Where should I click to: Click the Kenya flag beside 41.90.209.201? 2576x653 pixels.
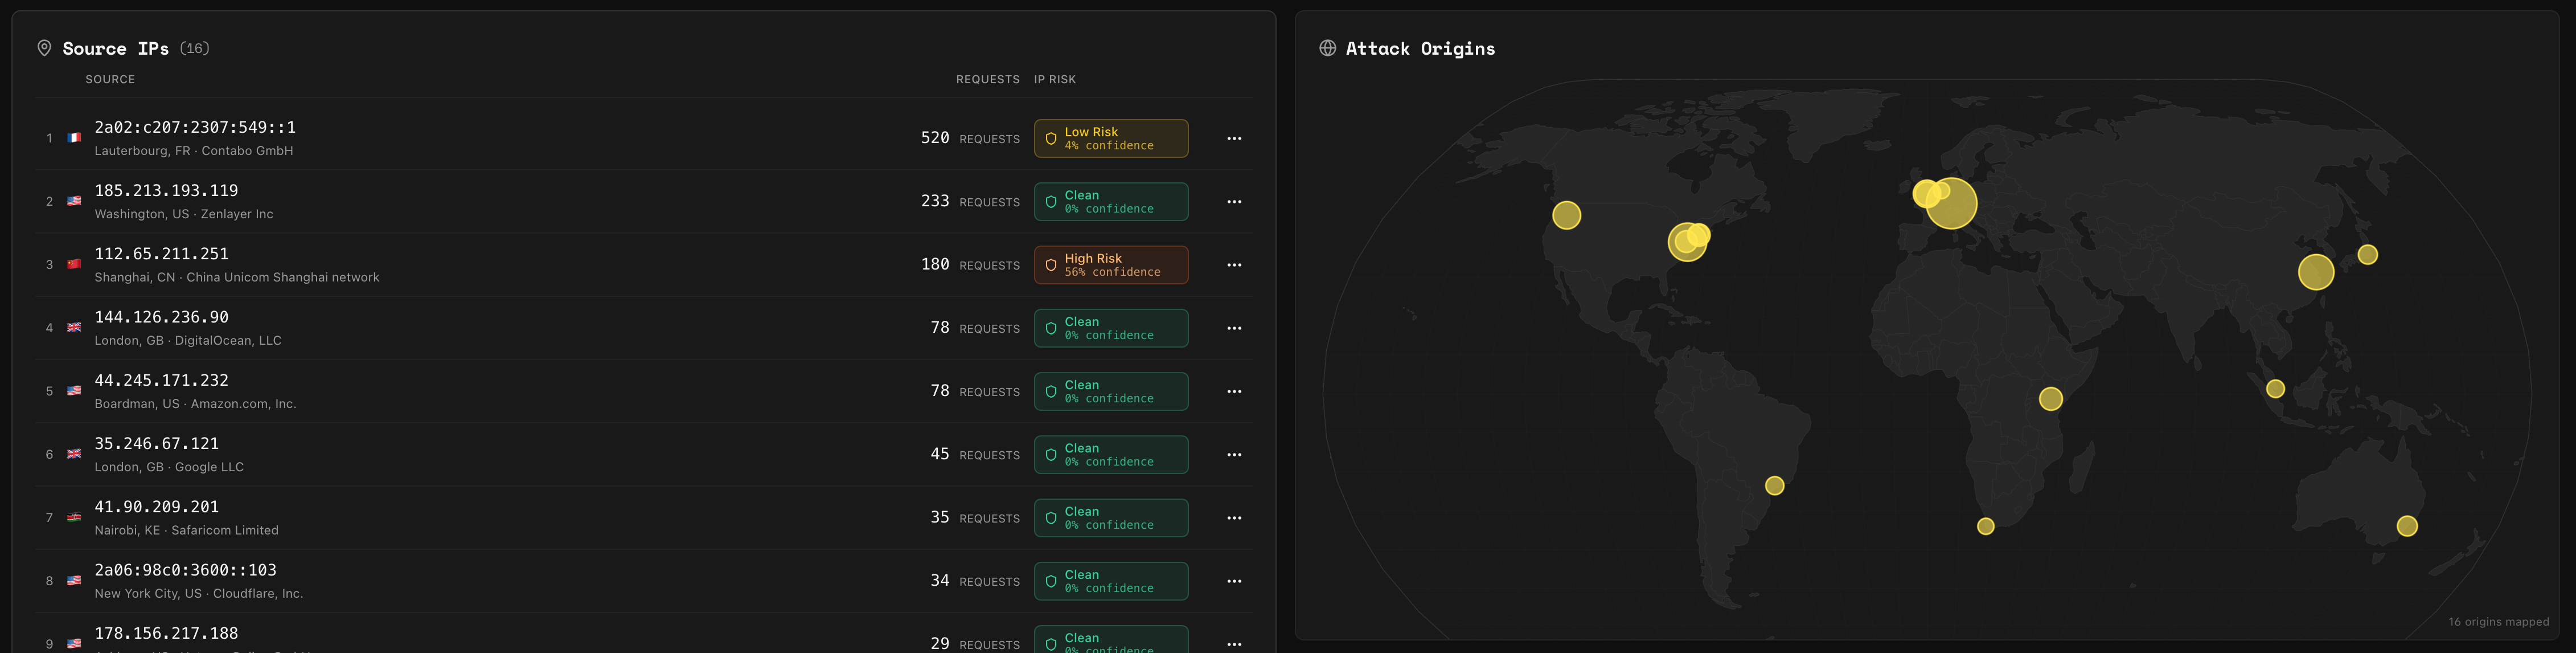pos(74,518)
